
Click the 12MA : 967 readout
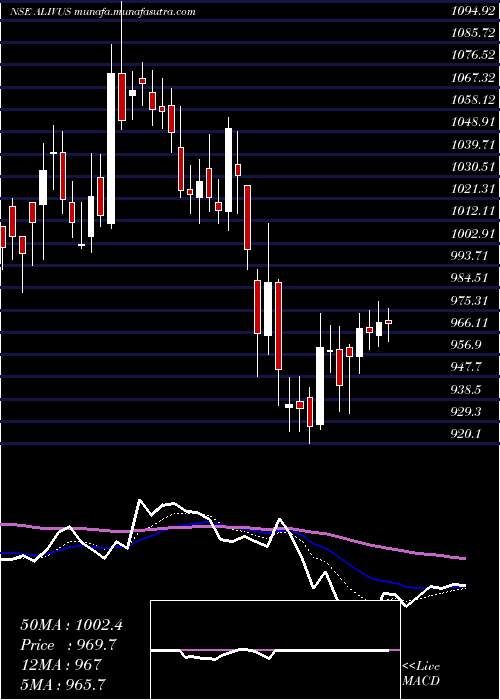point(60,665)
